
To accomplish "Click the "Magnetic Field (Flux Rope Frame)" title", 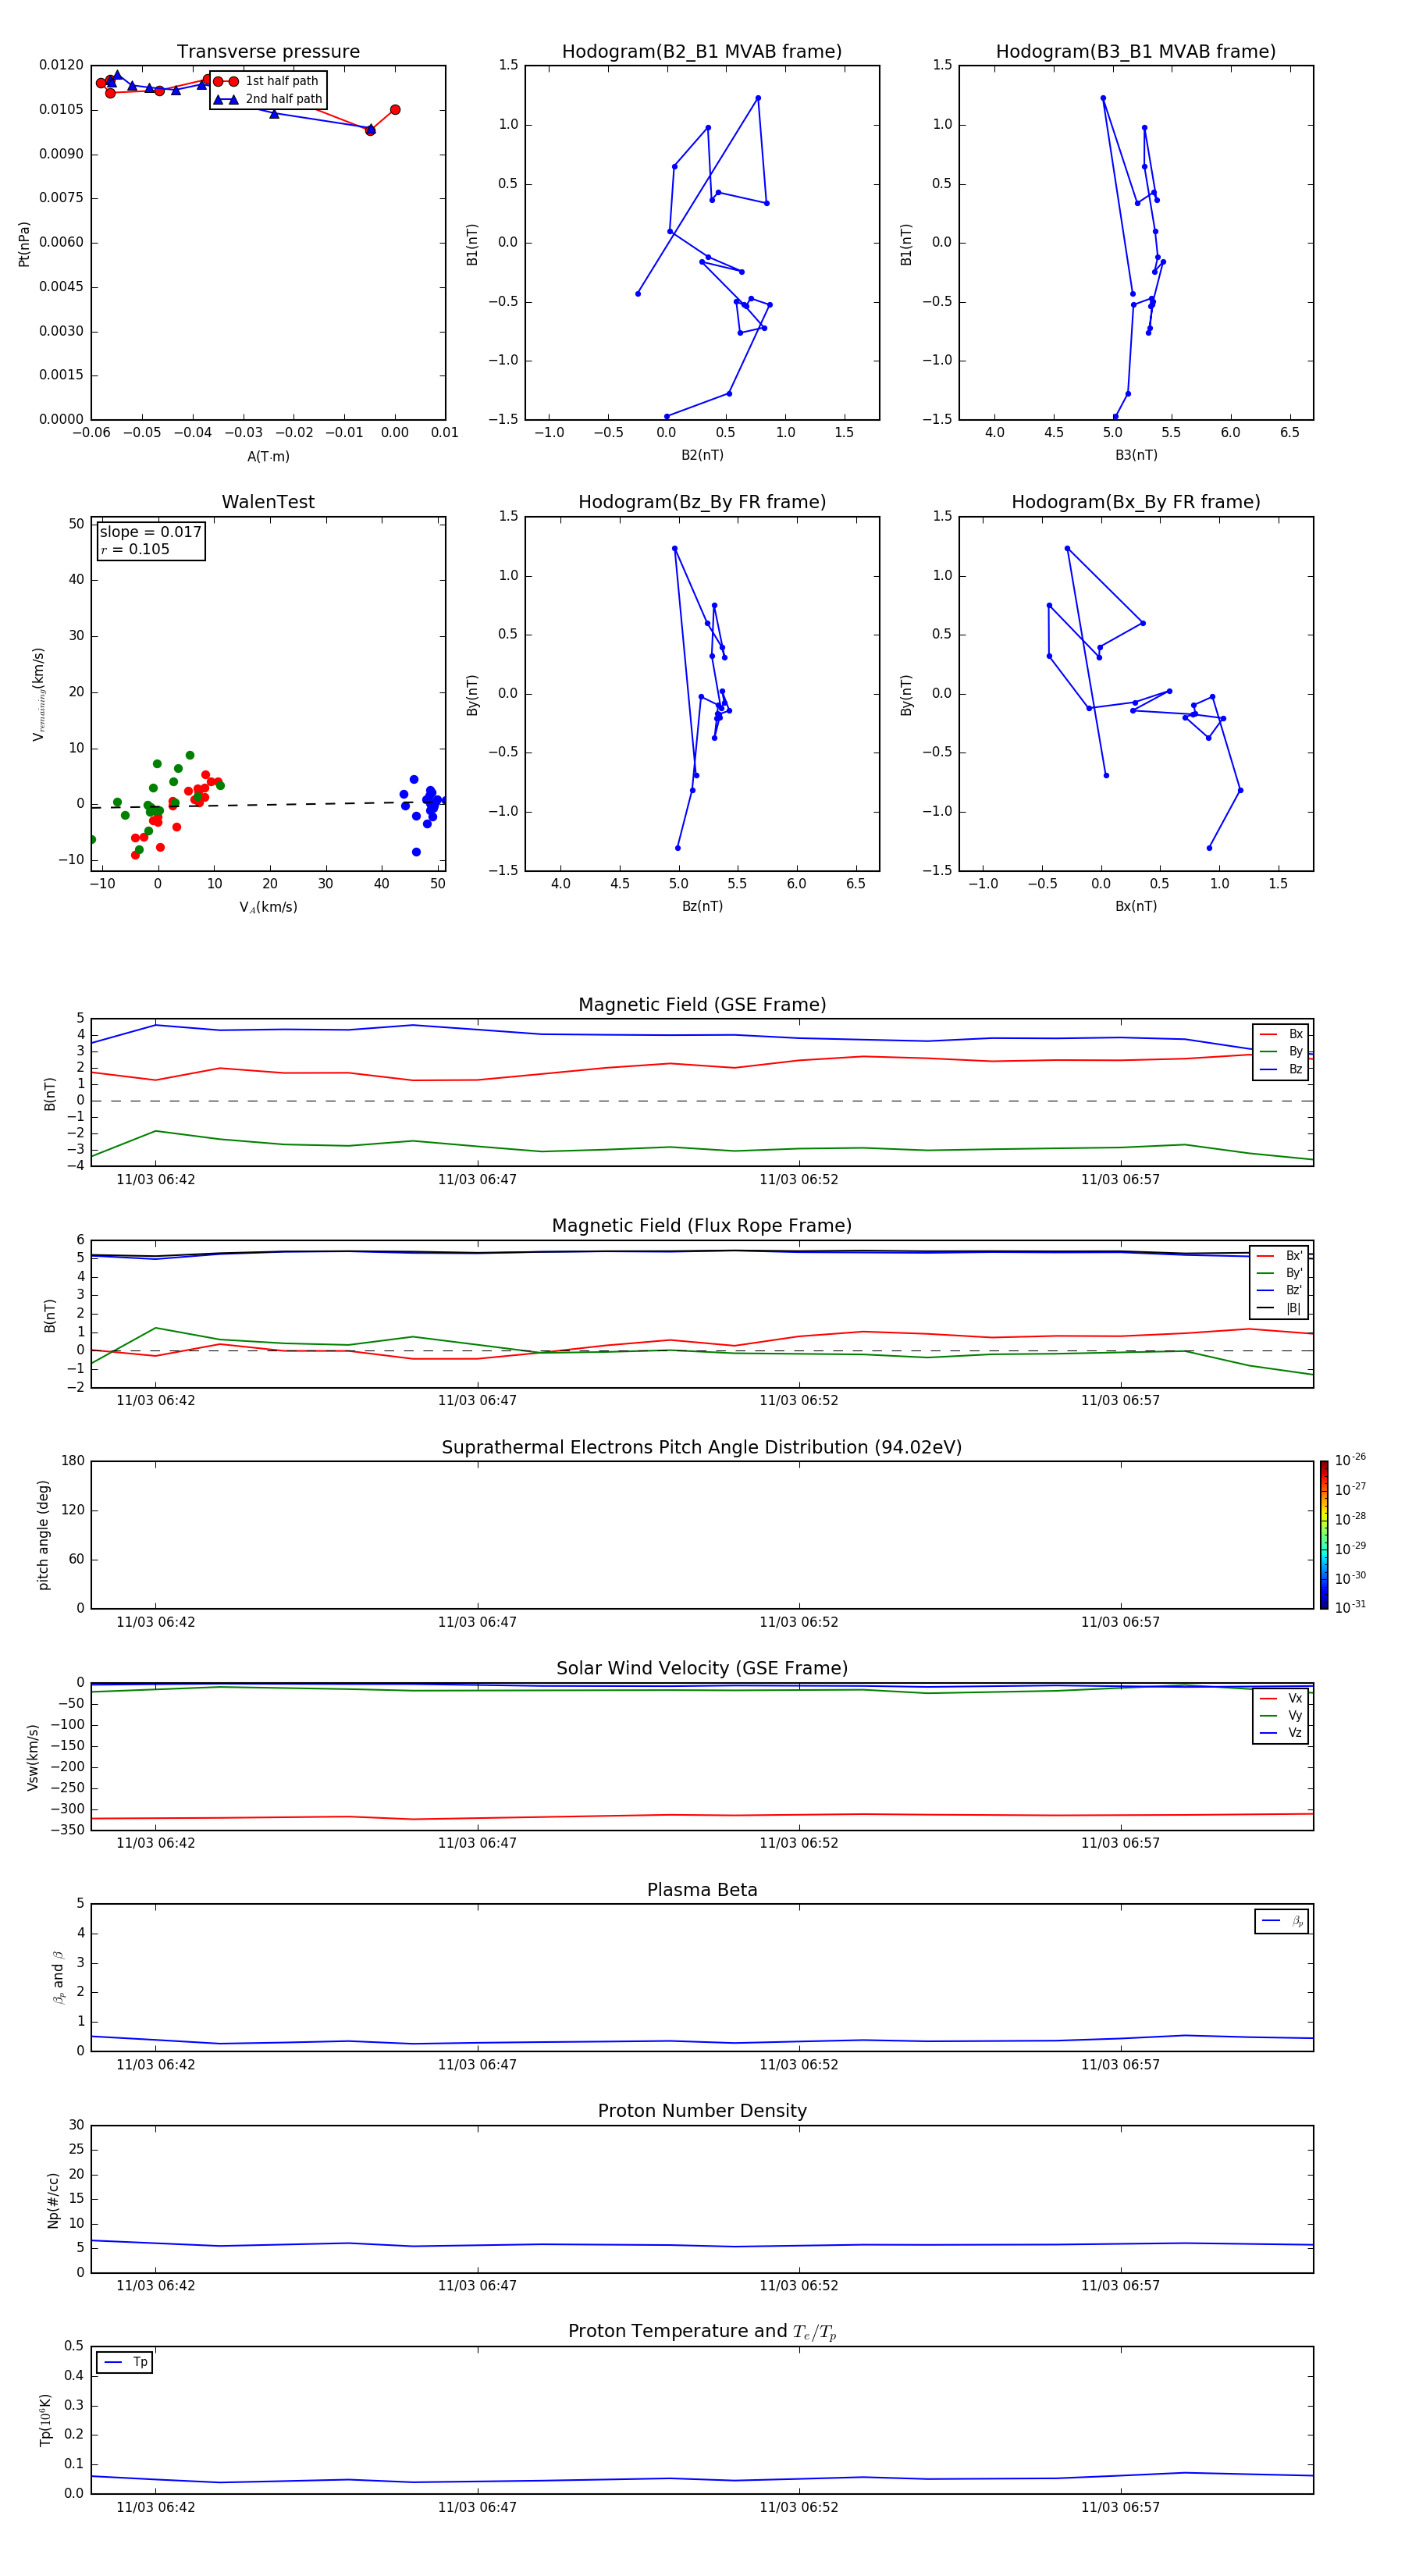I will [x=702, y=1226].
